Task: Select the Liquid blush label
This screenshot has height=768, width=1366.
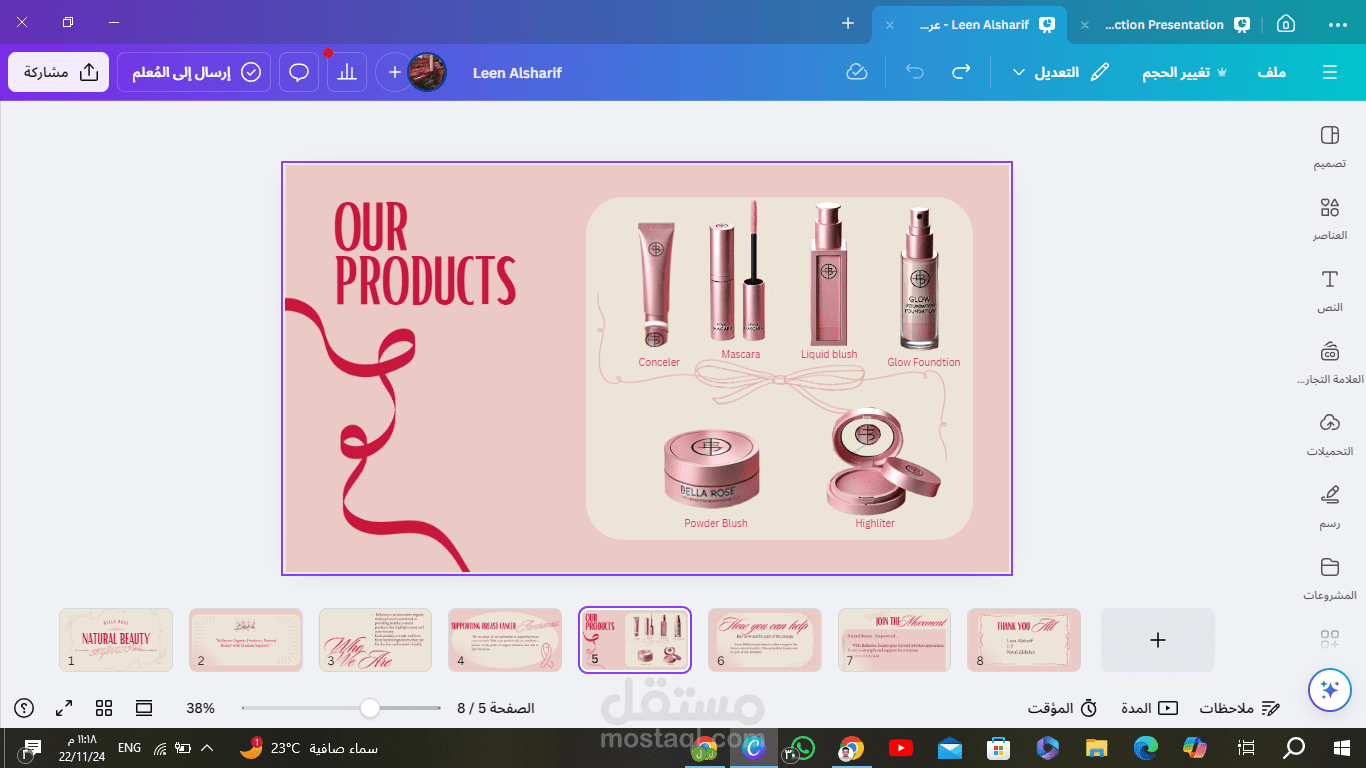Action: (829, 355)
